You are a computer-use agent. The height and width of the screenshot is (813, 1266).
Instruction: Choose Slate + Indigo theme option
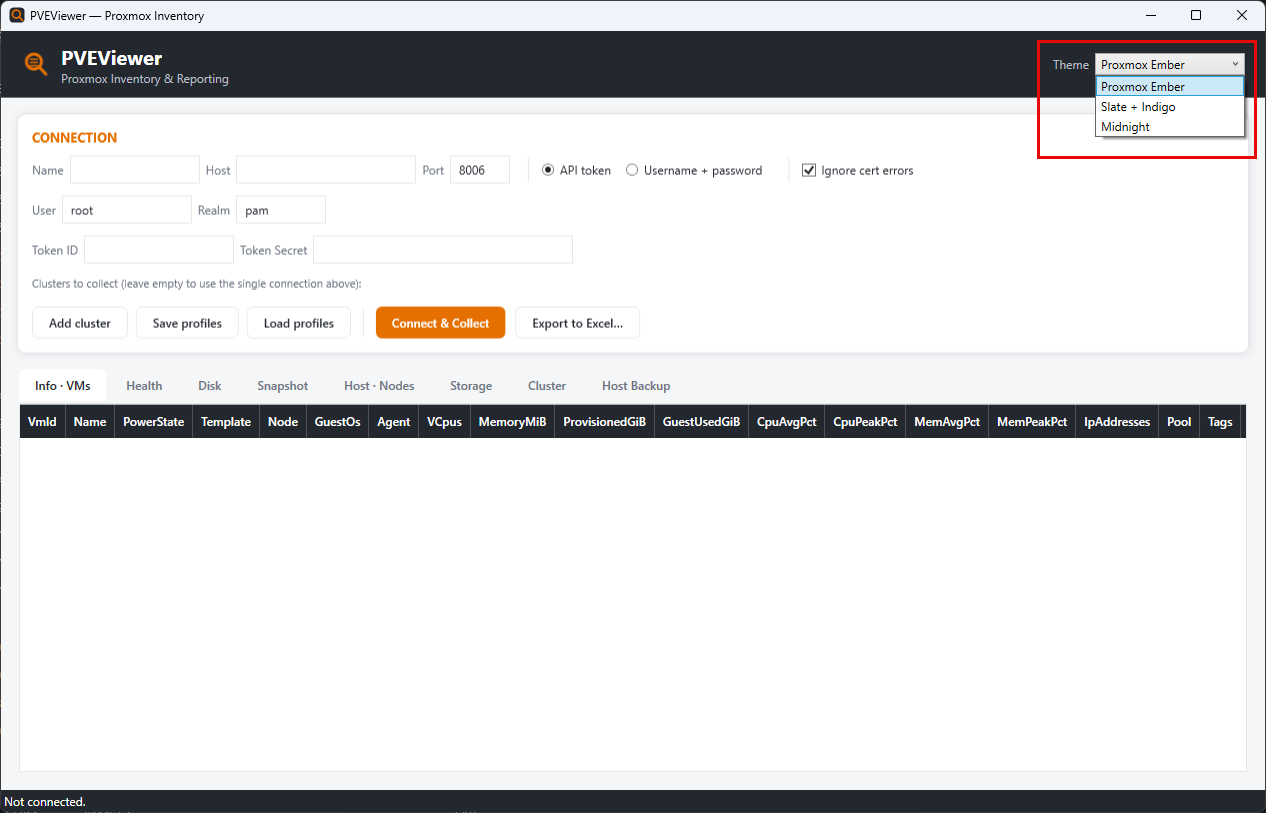(x=1170, y=107)
